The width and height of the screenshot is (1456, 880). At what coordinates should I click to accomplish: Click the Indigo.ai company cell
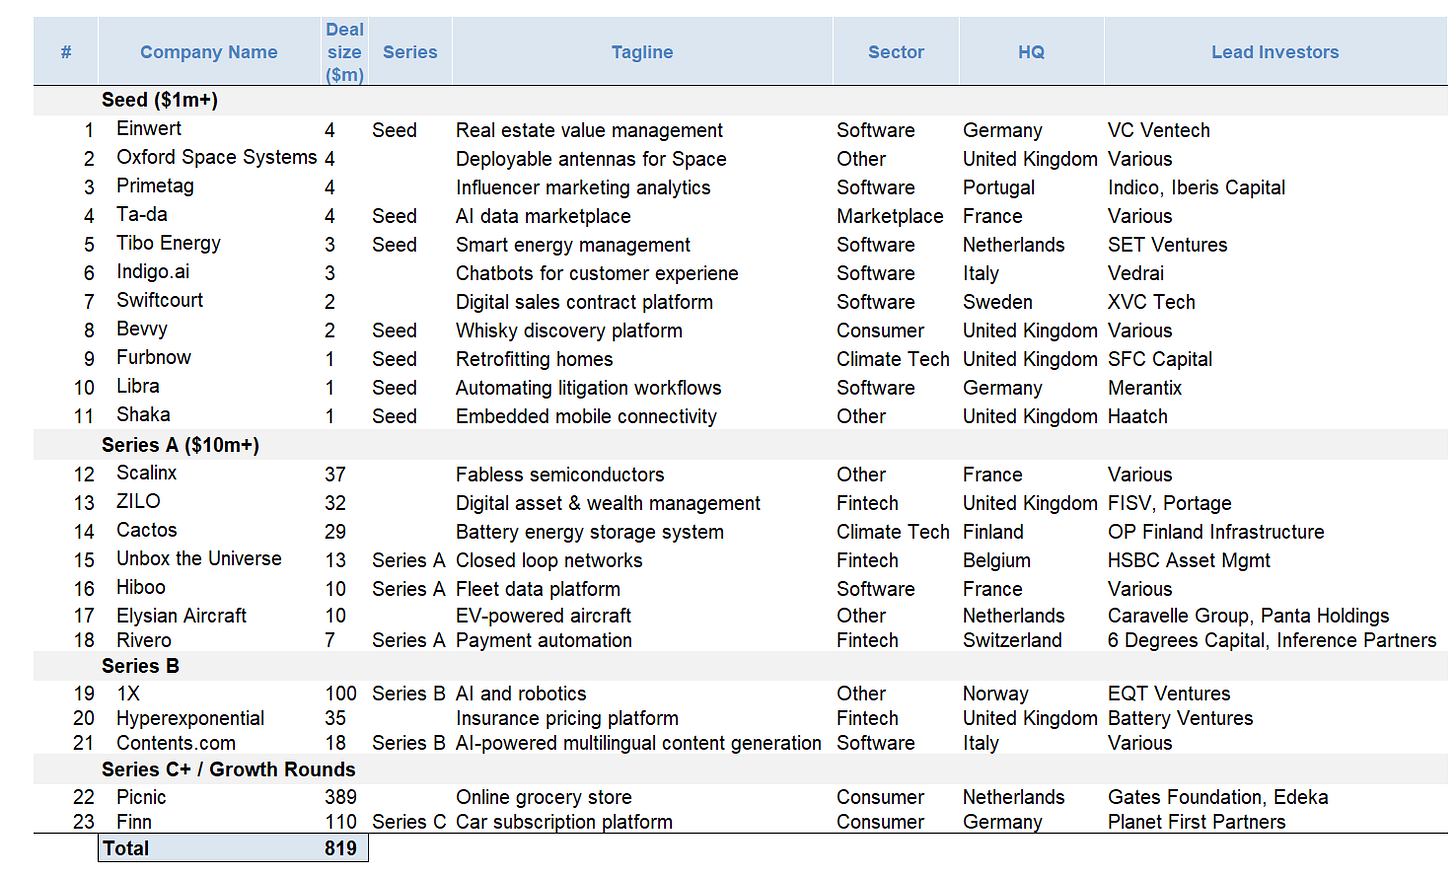(x=153, y=272)
